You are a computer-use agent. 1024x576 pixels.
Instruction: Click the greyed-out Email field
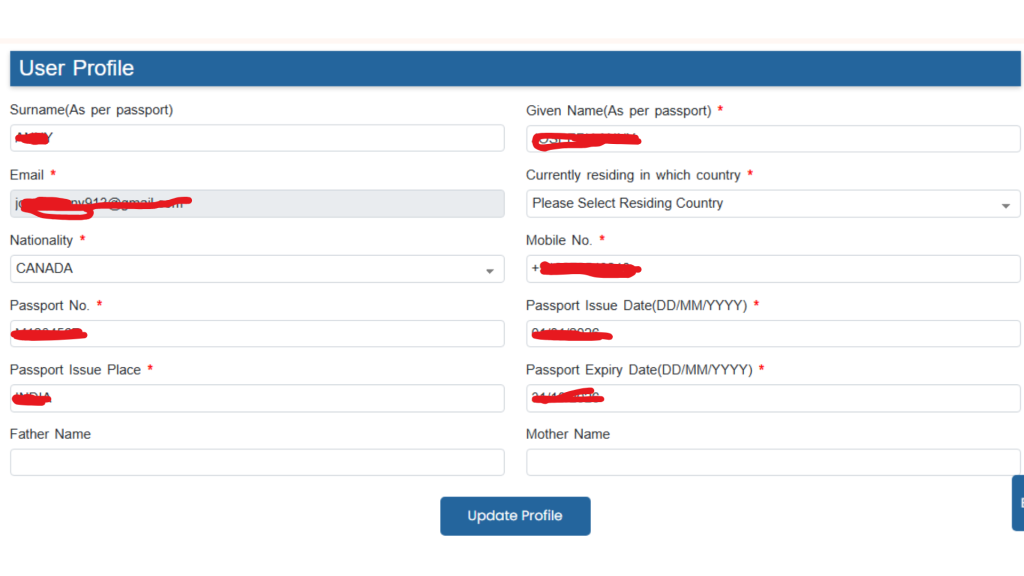257,203
